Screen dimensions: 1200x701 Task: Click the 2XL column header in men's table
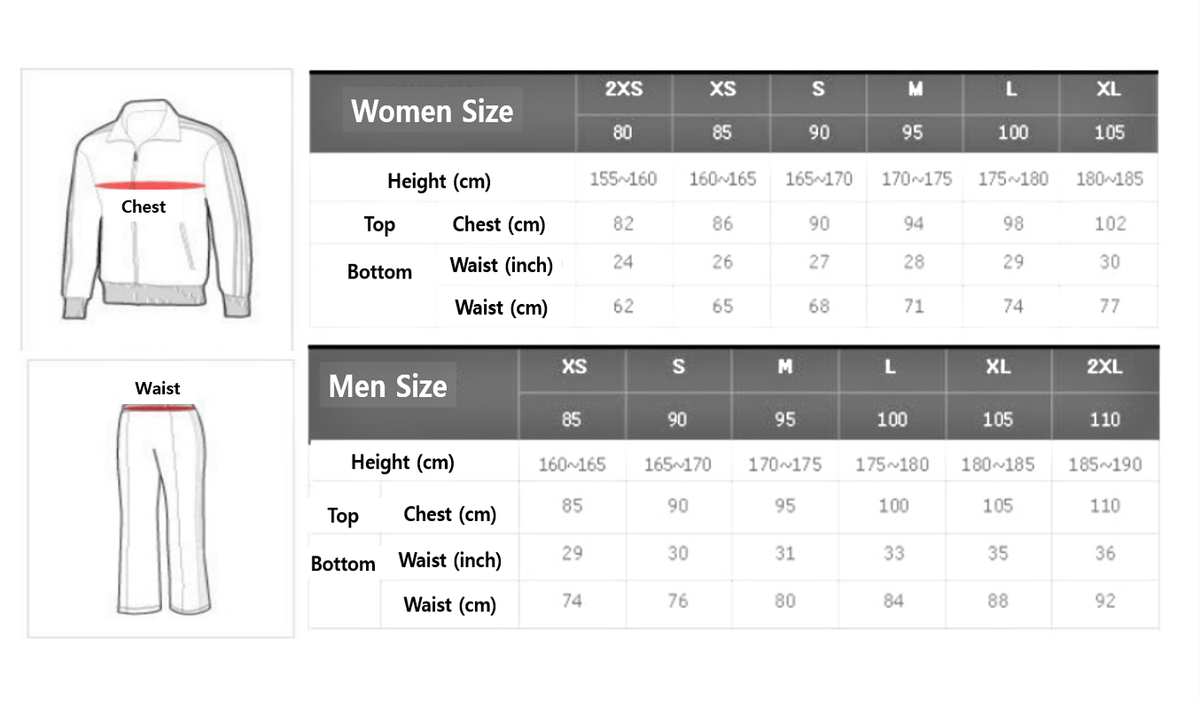point(1105,367)
